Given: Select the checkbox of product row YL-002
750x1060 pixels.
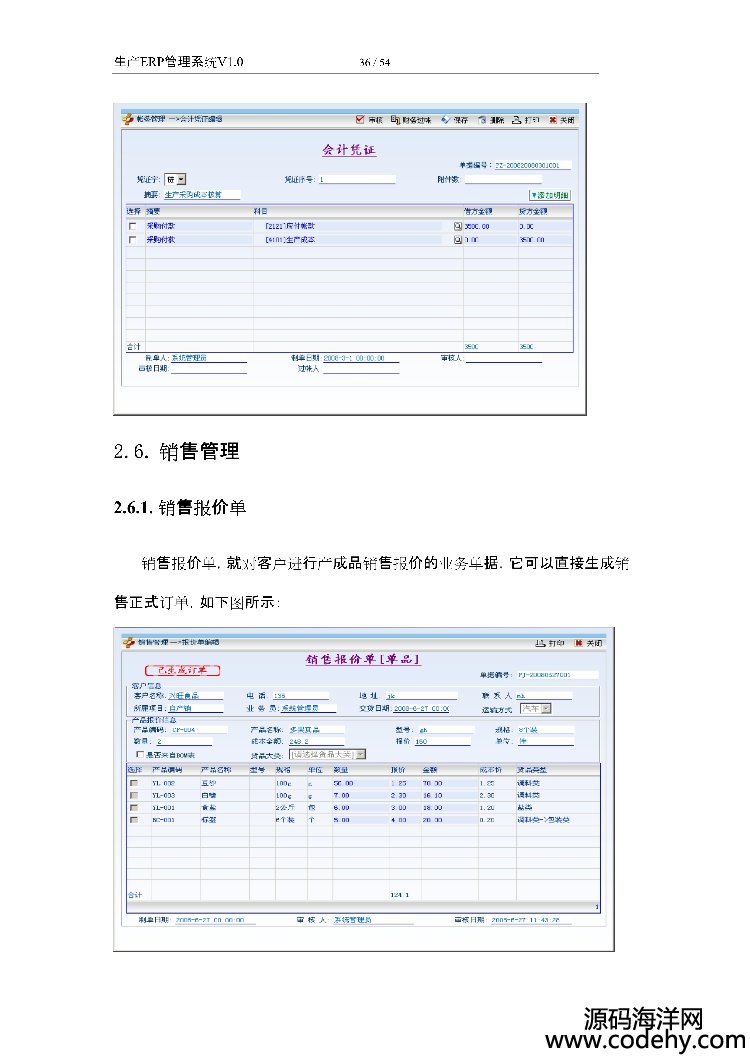Looking at the screenshot, I should [134, 784].
